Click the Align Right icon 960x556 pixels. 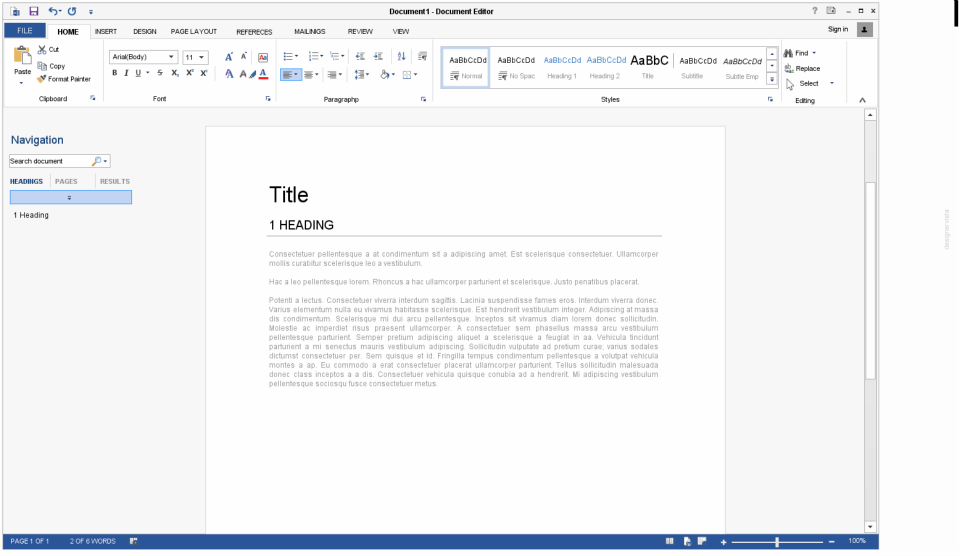(332, 75)
